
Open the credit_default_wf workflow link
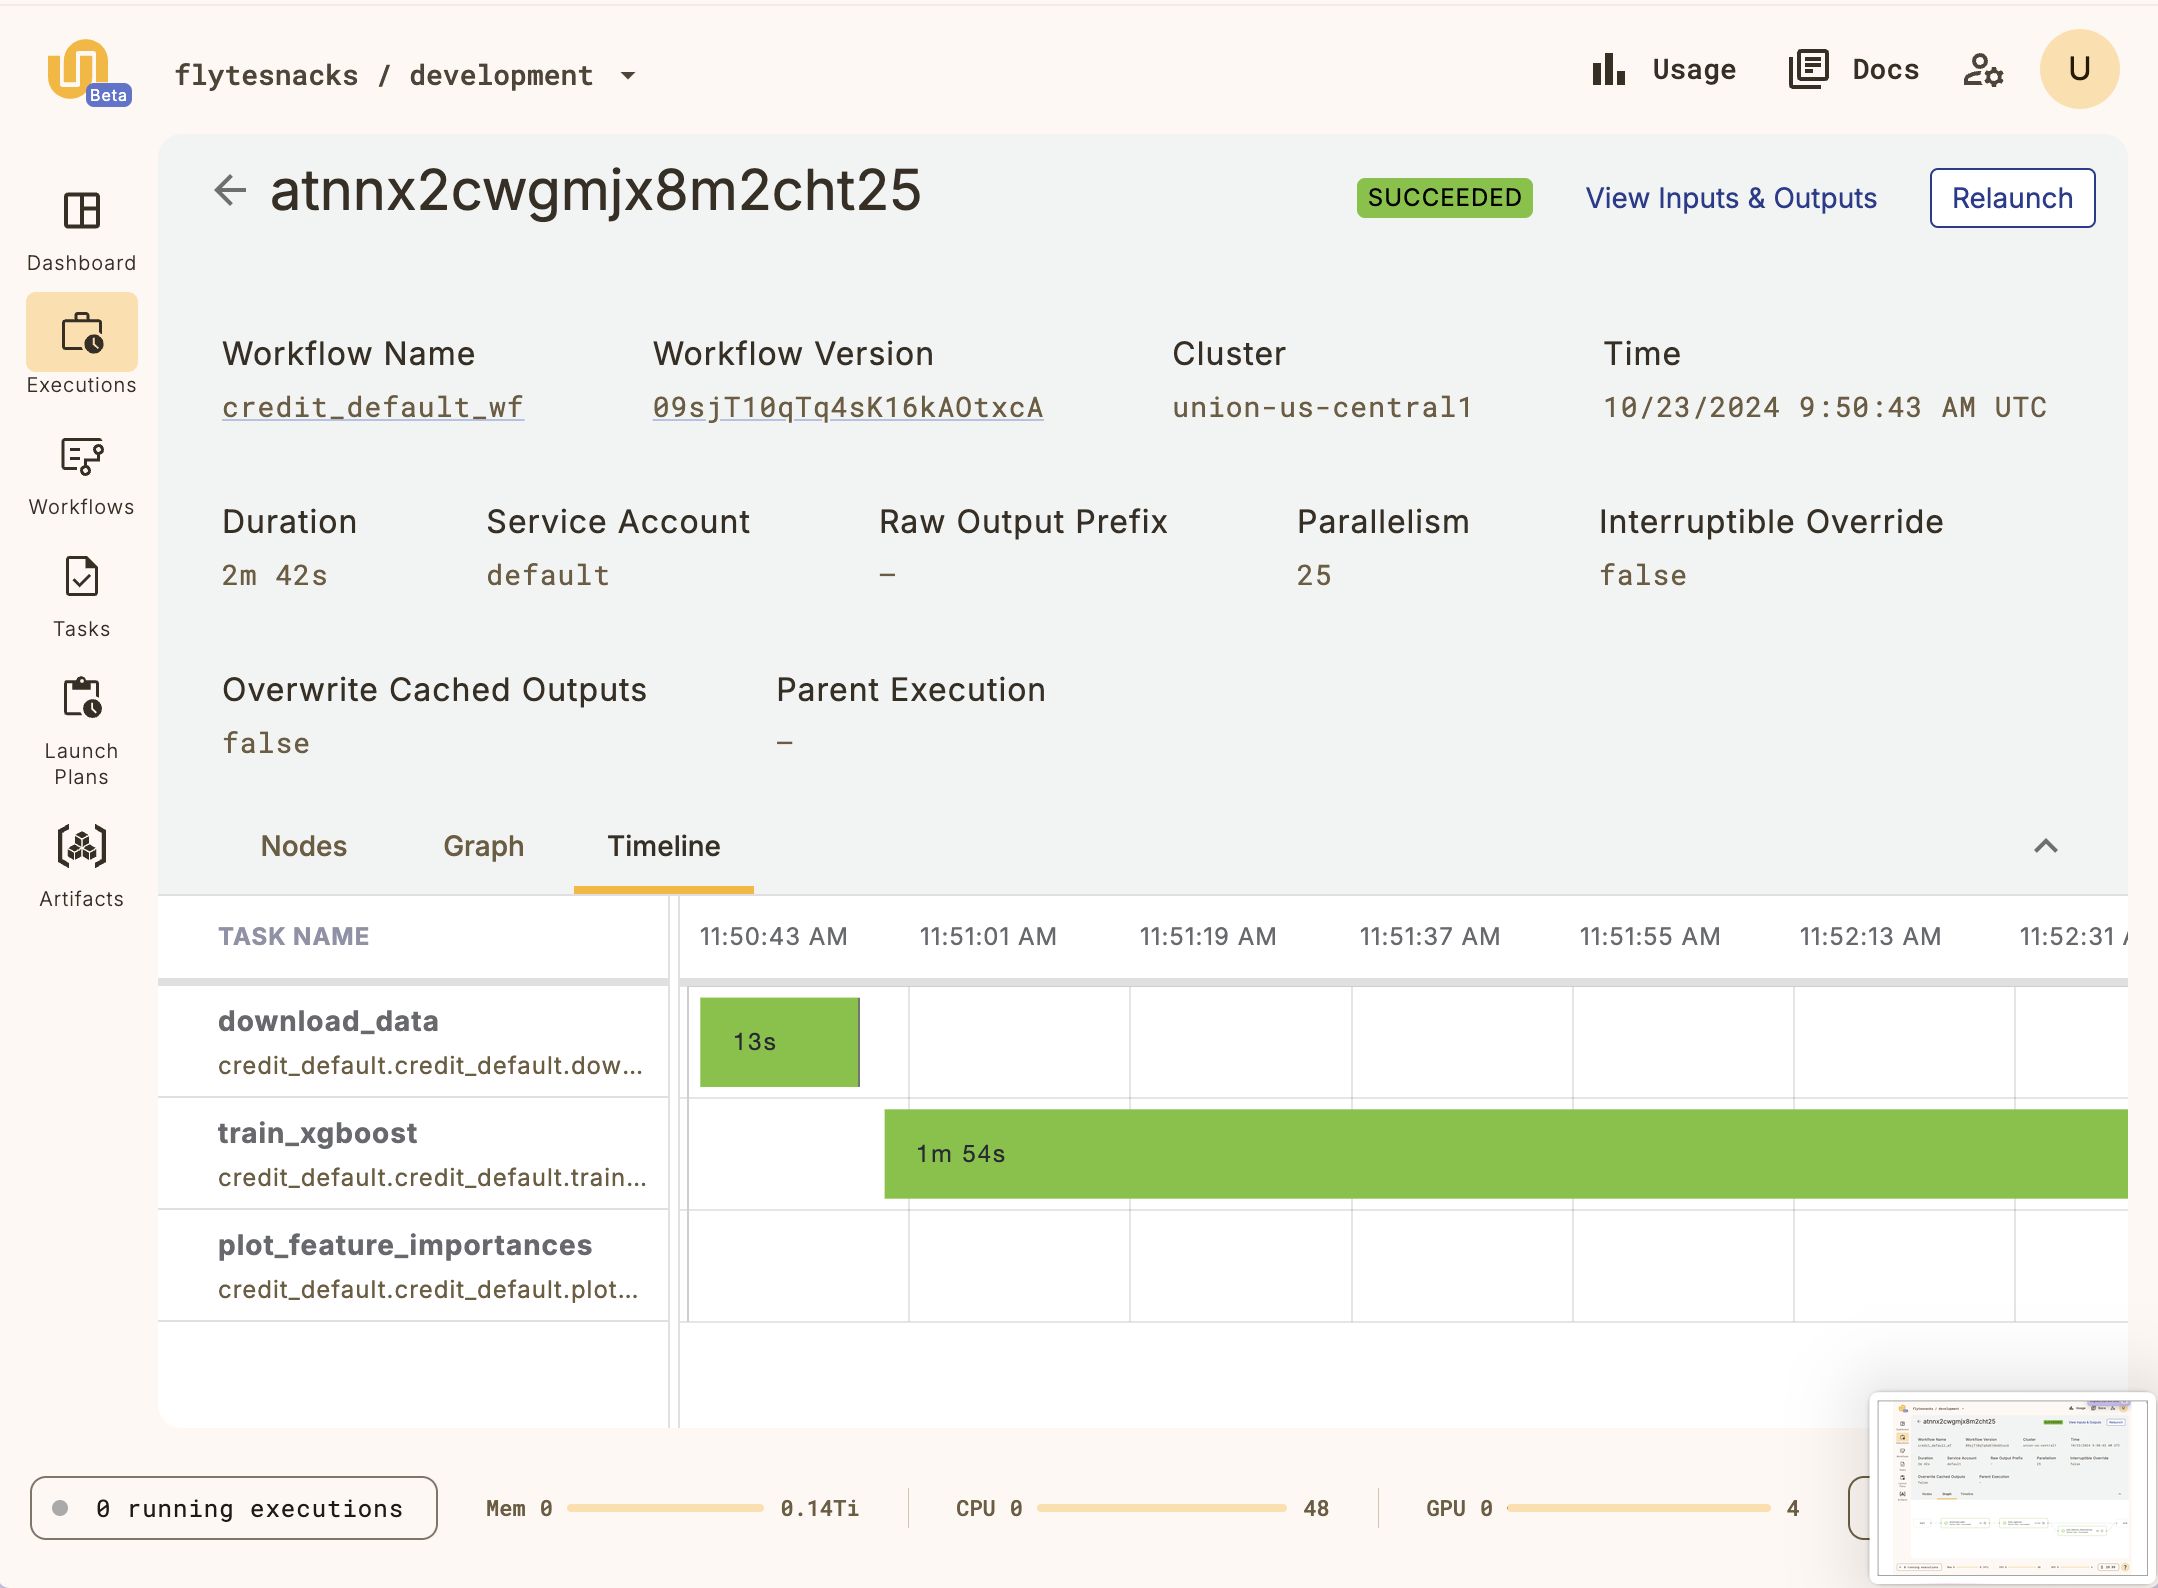click(x=372, y=407)
